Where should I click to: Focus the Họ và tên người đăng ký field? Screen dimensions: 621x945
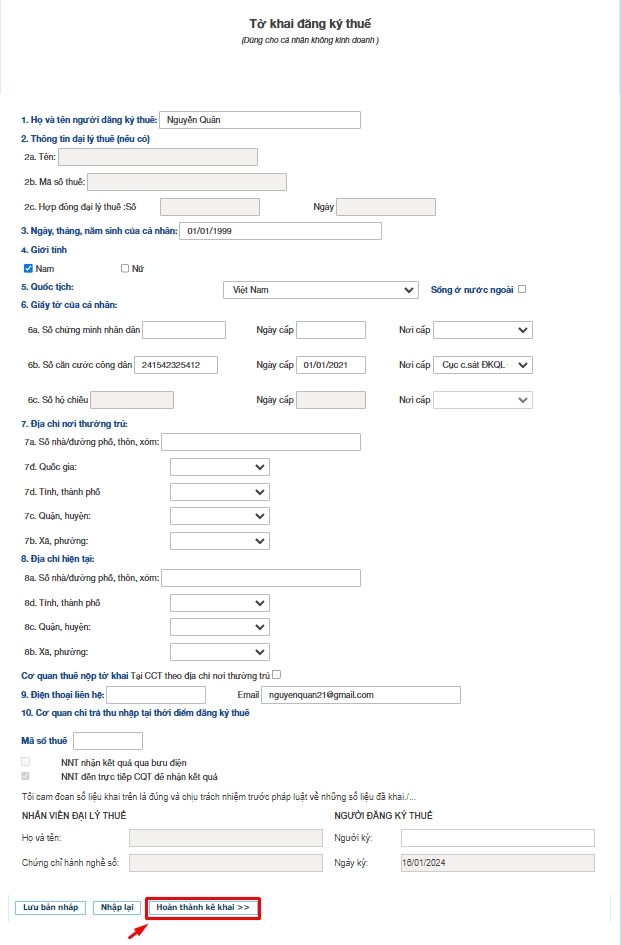pyautogui.click(x=259, y=120)
